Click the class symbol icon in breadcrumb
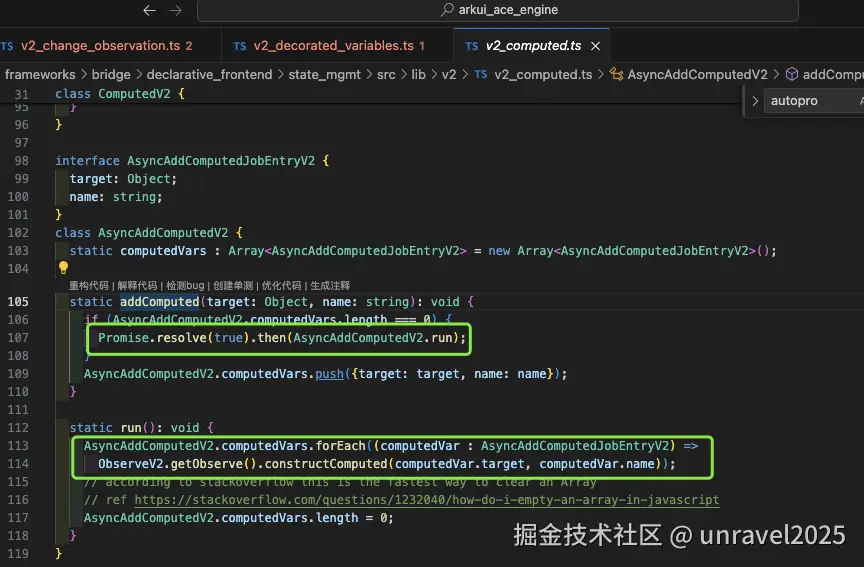 (x=617, y=74)
